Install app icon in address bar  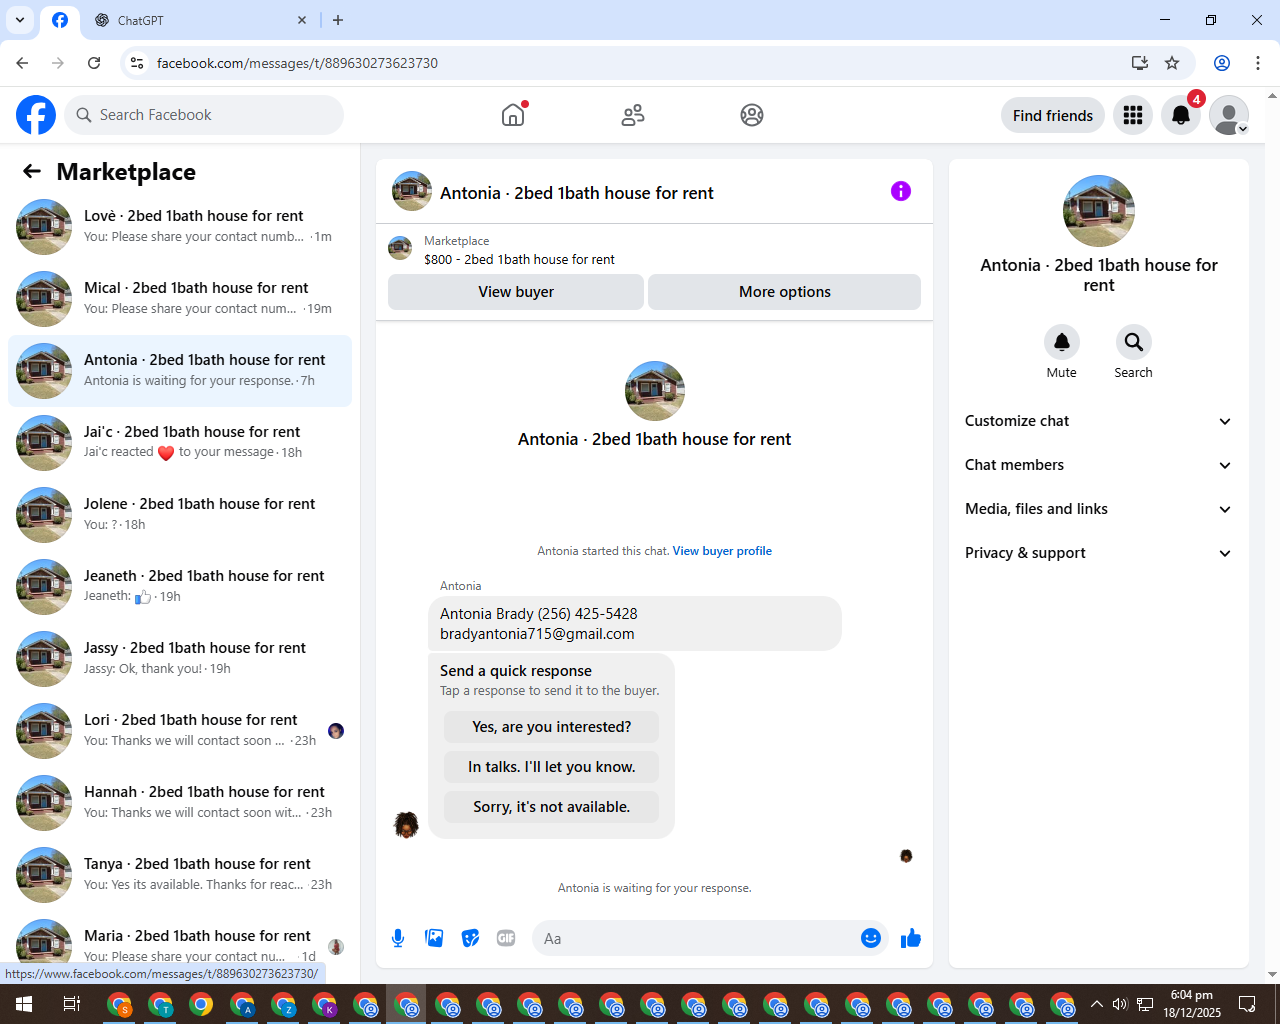[1140, 63]
